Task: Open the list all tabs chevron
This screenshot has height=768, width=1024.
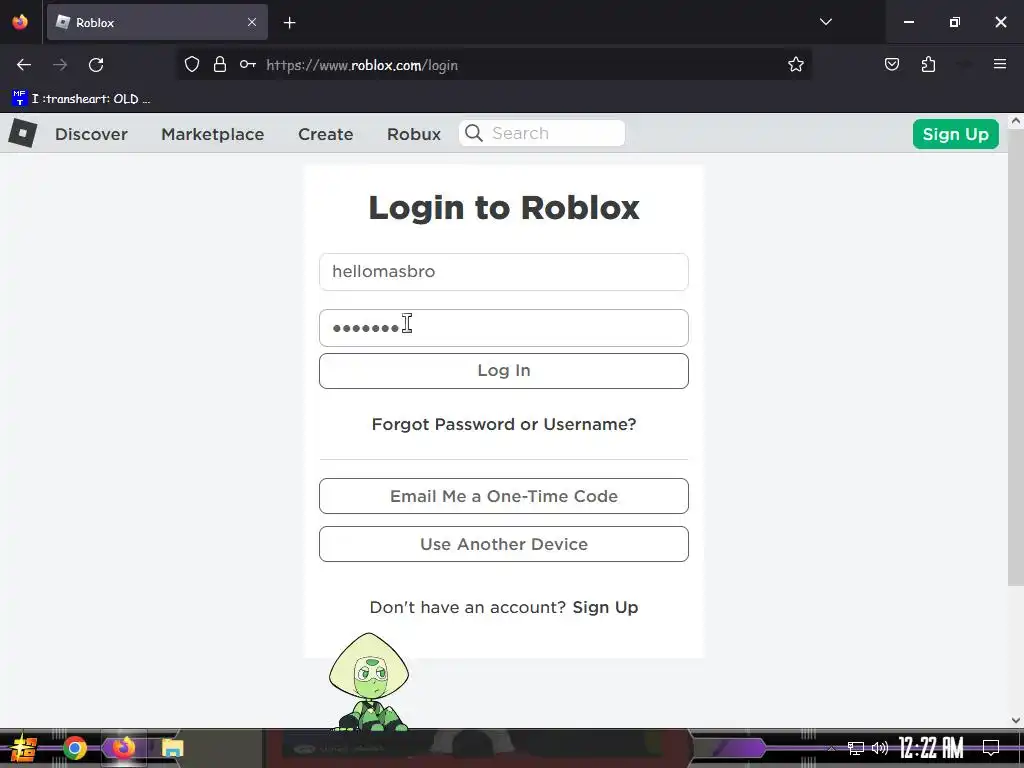Action: [826, 22]
